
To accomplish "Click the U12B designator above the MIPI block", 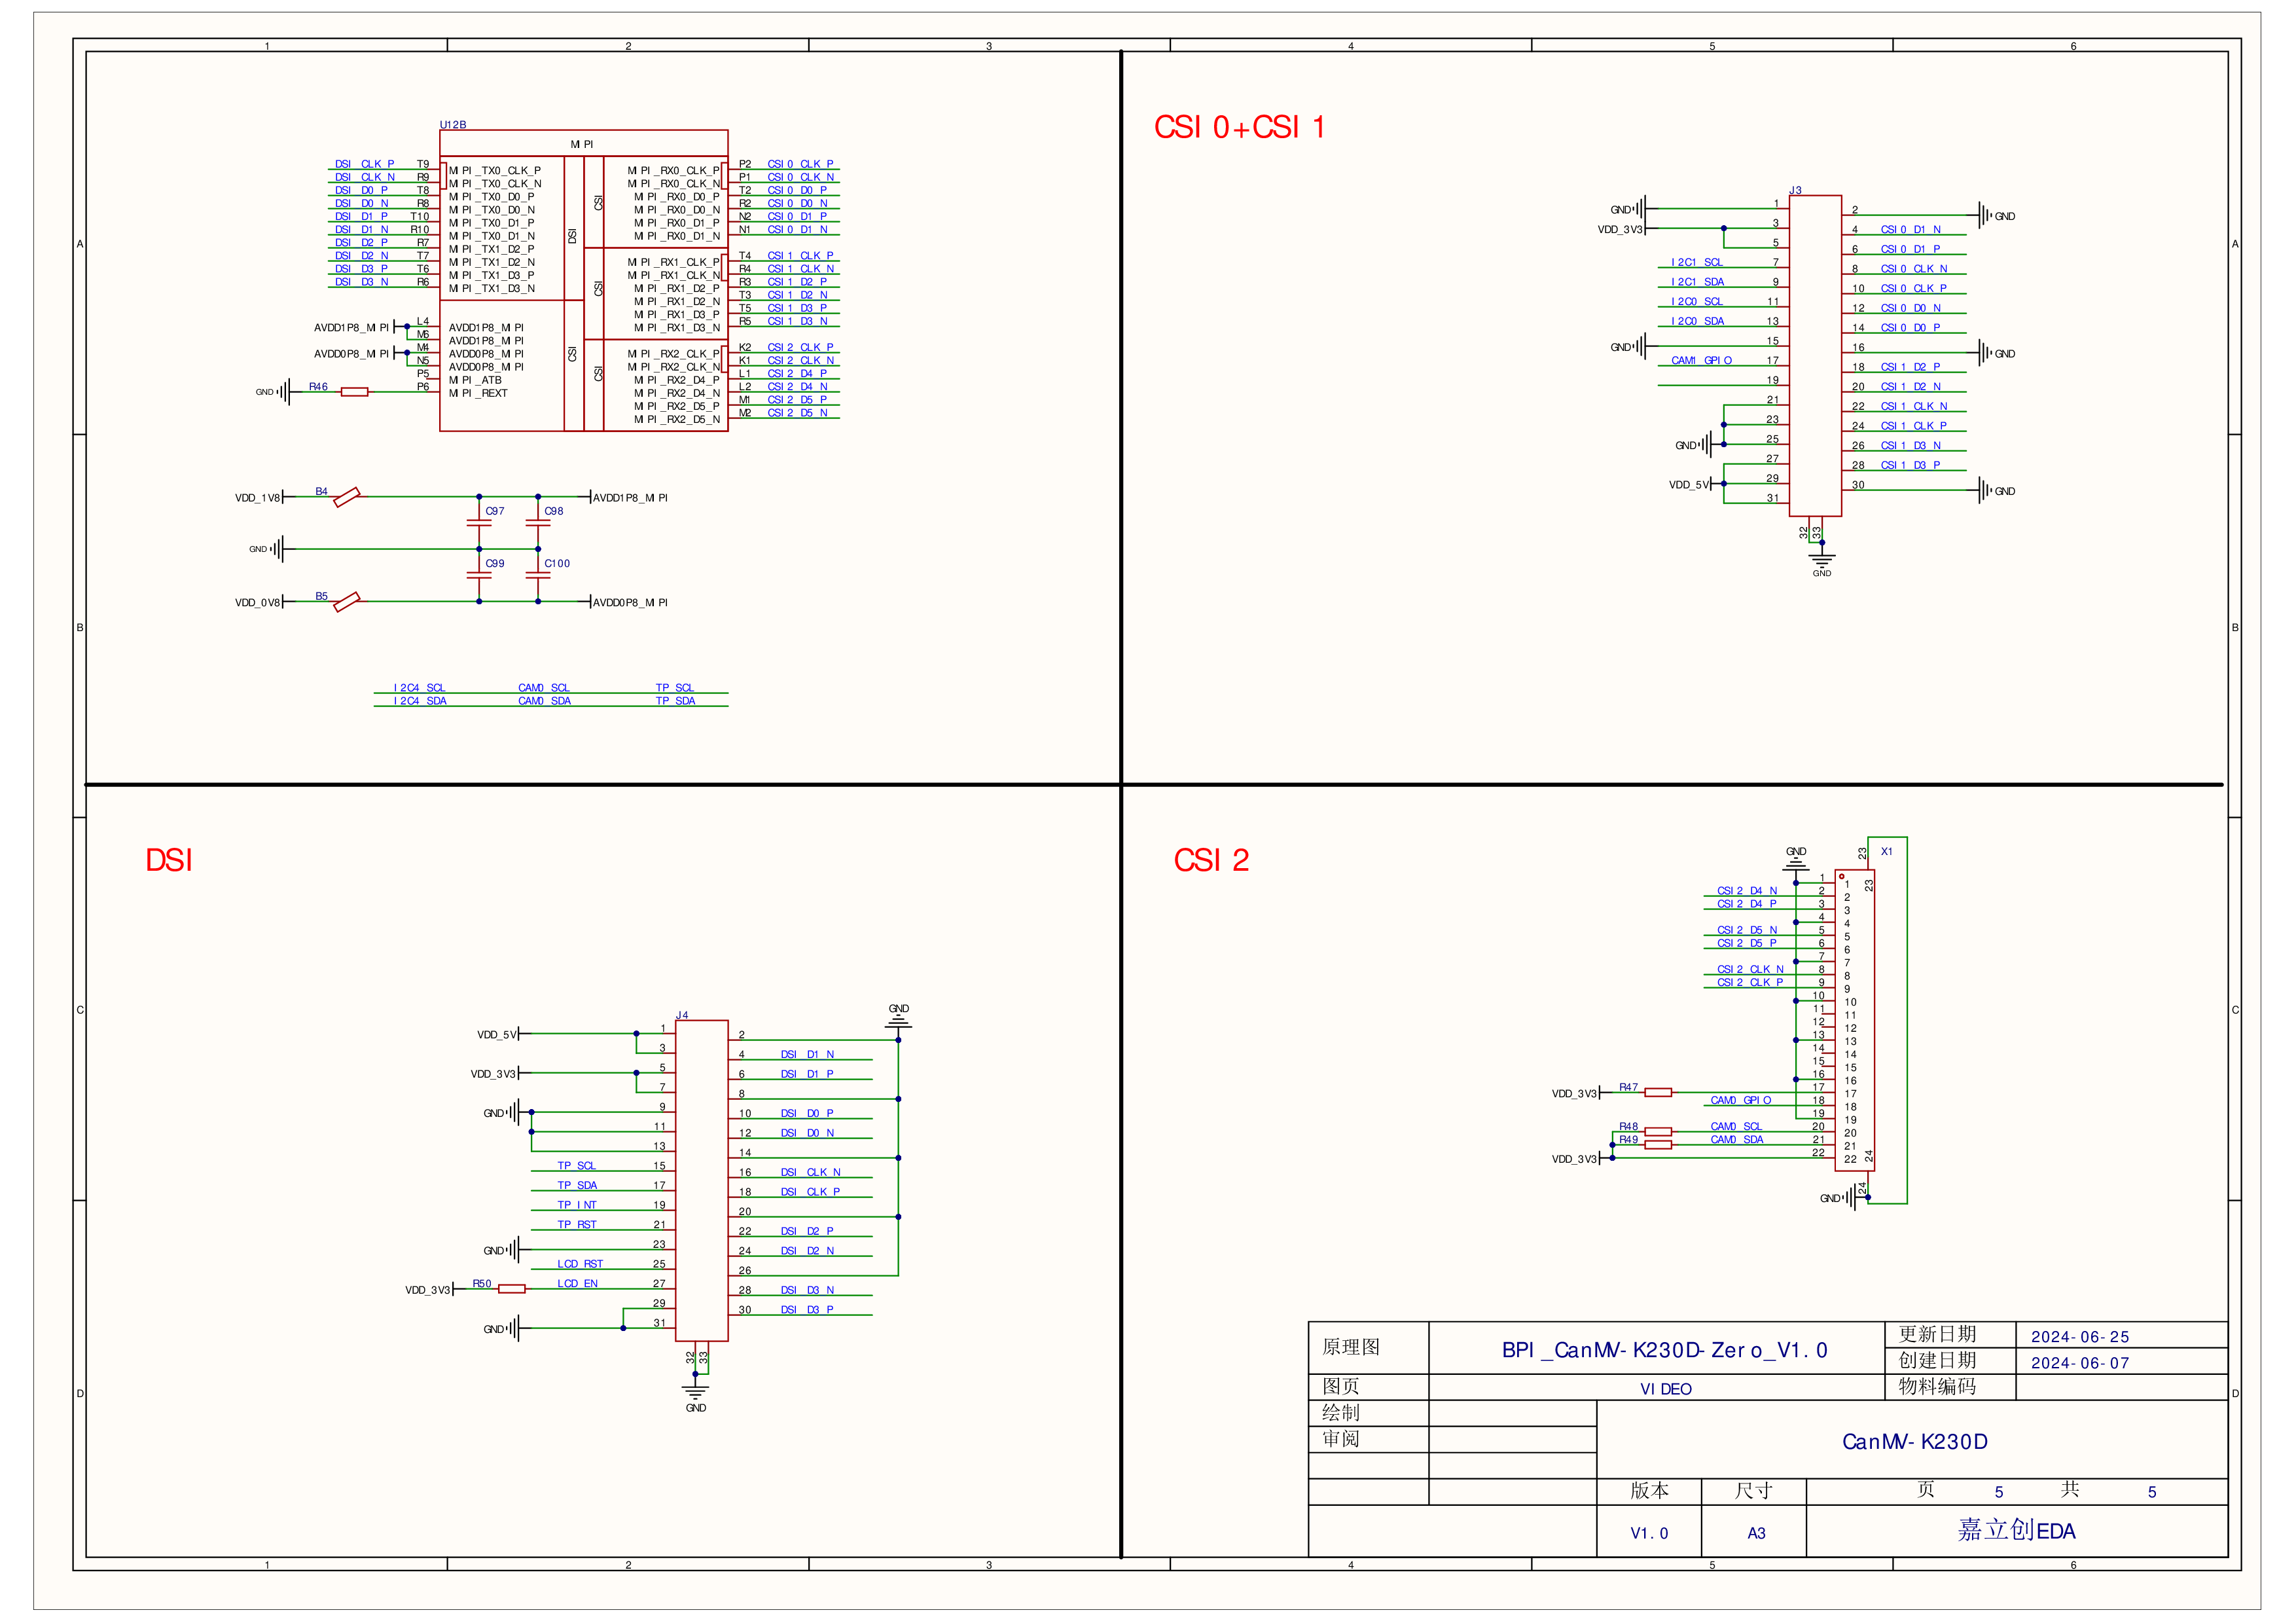I will click(453, 125).
